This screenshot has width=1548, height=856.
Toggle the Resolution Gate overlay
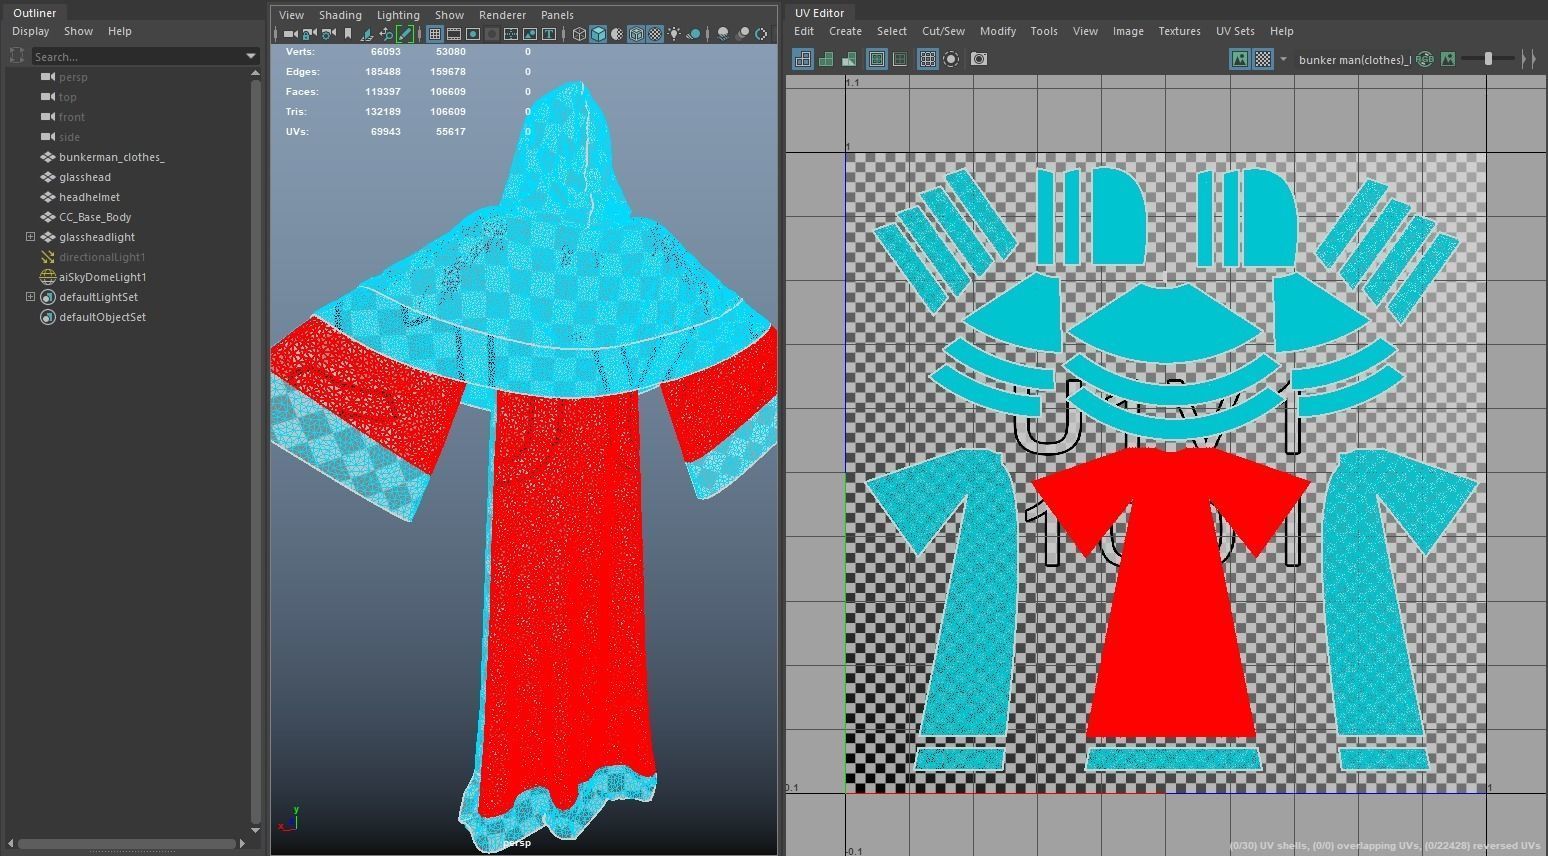472,34
